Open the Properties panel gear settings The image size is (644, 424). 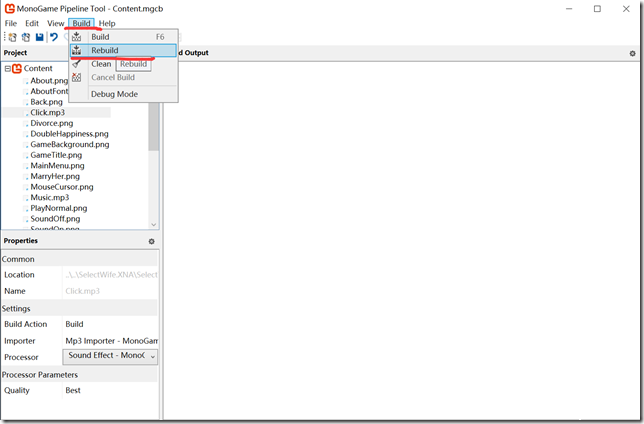152,241
